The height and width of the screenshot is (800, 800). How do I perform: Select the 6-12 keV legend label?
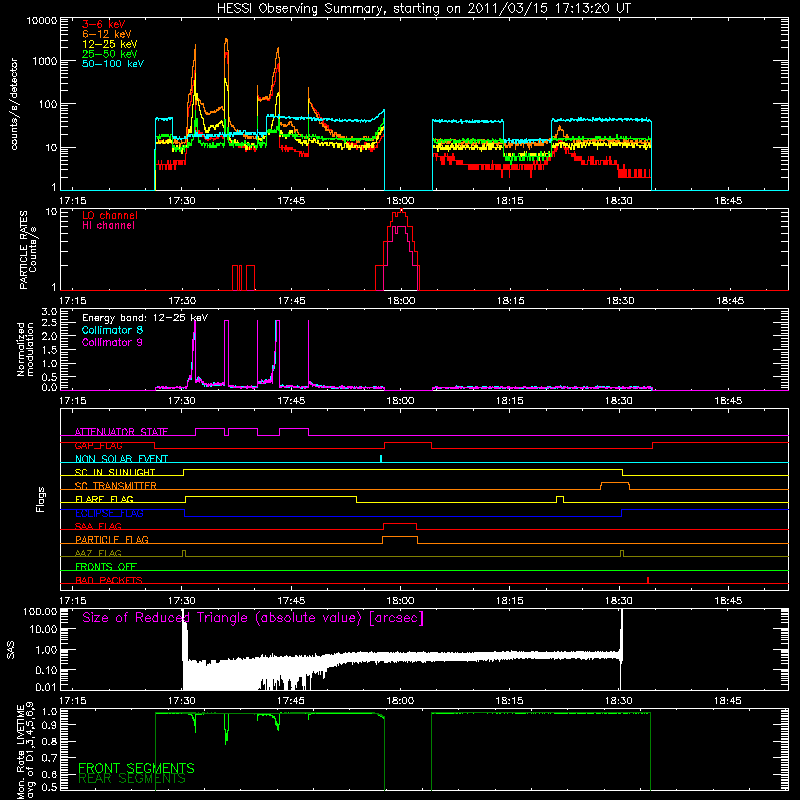point(107,34)
